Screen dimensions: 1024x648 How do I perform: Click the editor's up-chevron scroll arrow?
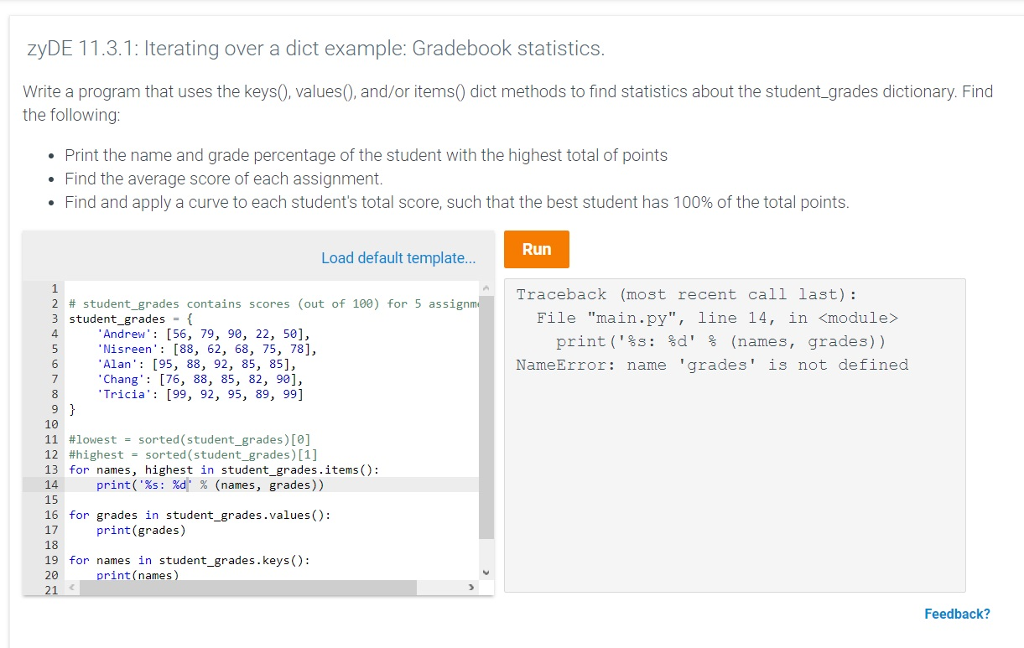click(486, 287)
